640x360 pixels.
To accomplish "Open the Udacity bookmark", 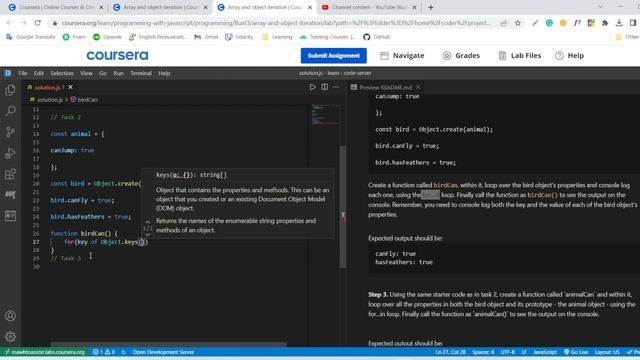I will click(239, 37).
